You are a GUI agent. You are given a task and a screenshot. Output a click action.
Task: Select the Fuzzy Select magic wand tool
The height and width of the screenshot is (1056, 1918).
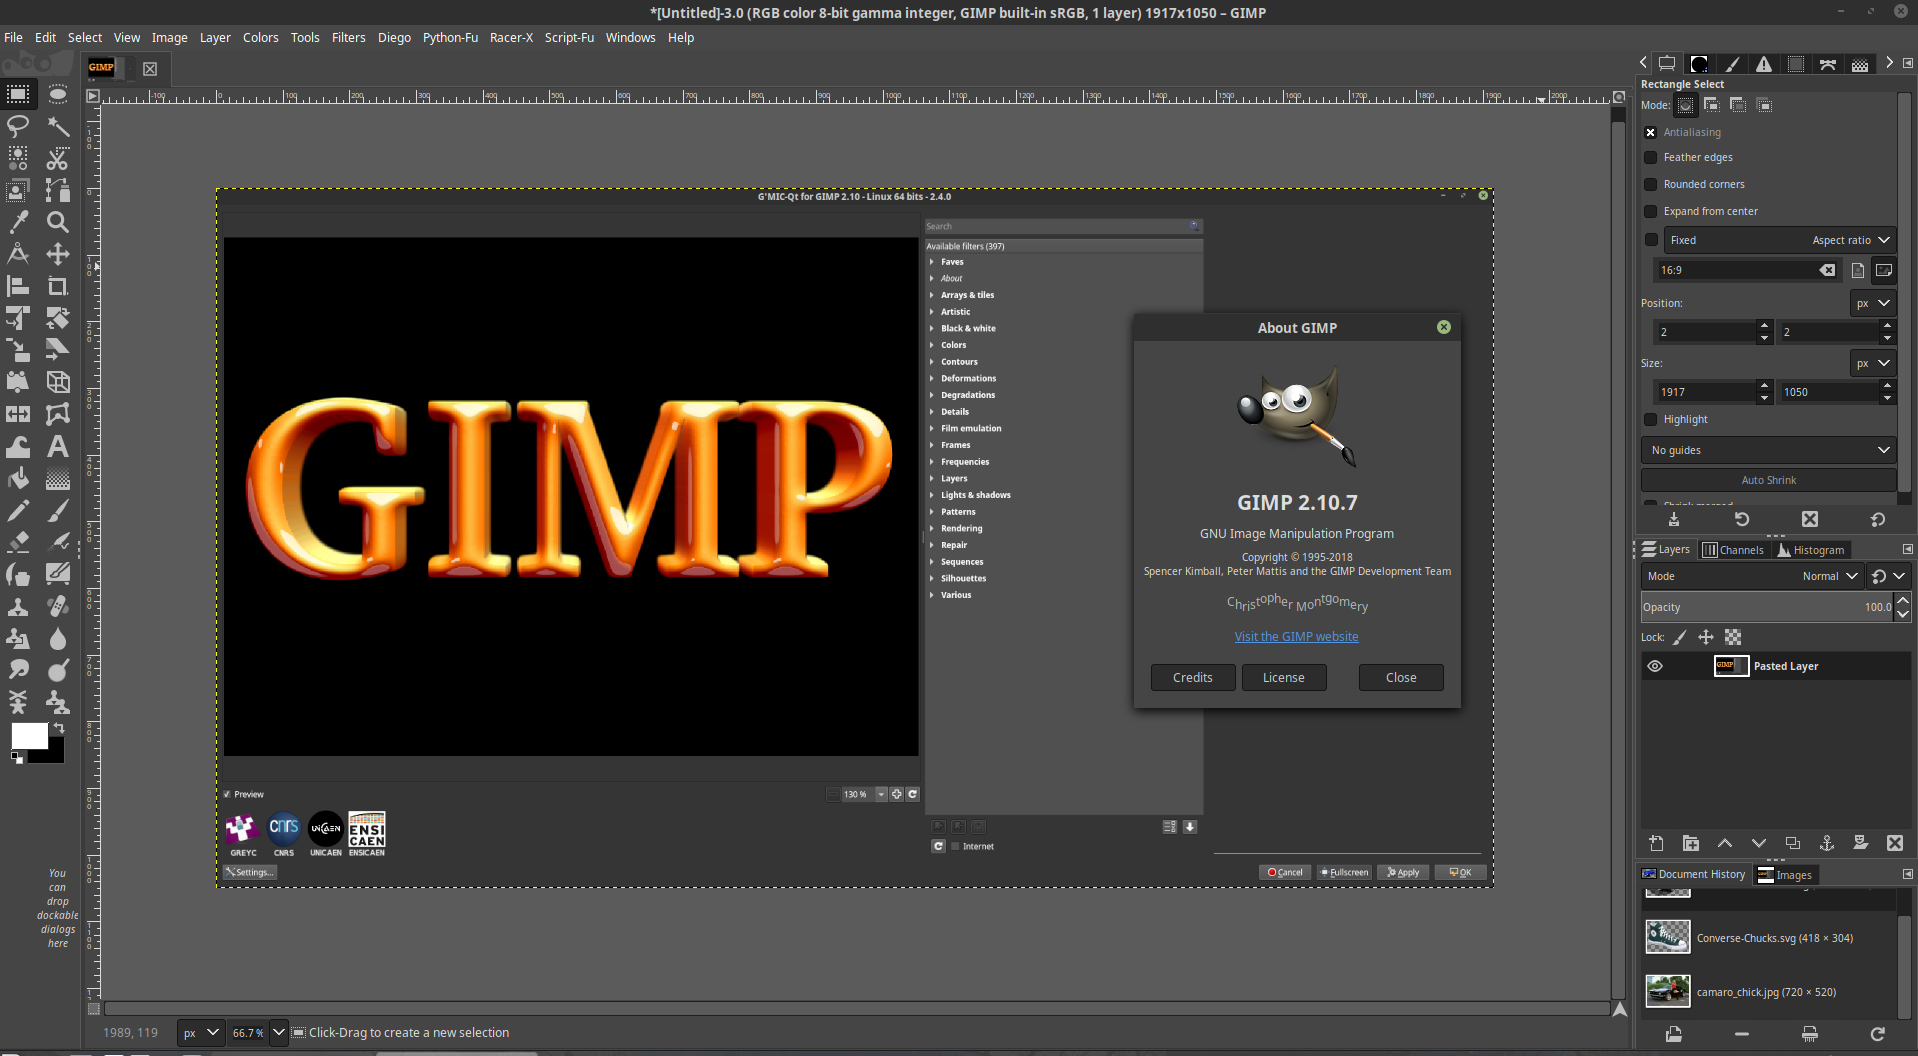click(58, 126)
